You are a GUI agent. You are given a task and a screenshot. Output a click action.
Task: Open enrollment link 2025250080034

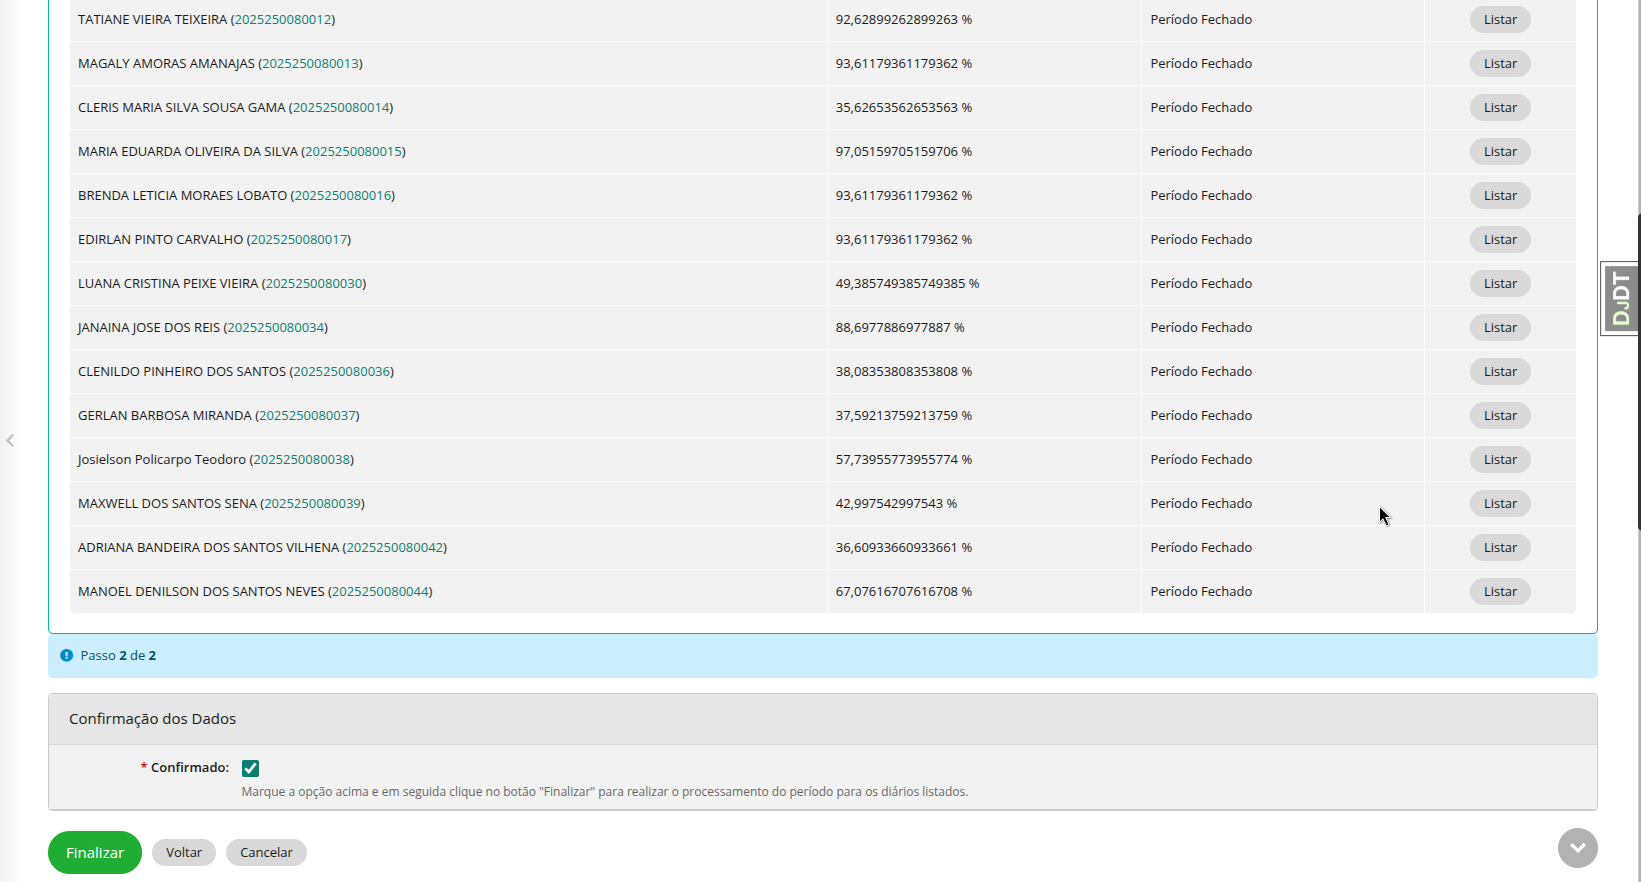[276, 327]
